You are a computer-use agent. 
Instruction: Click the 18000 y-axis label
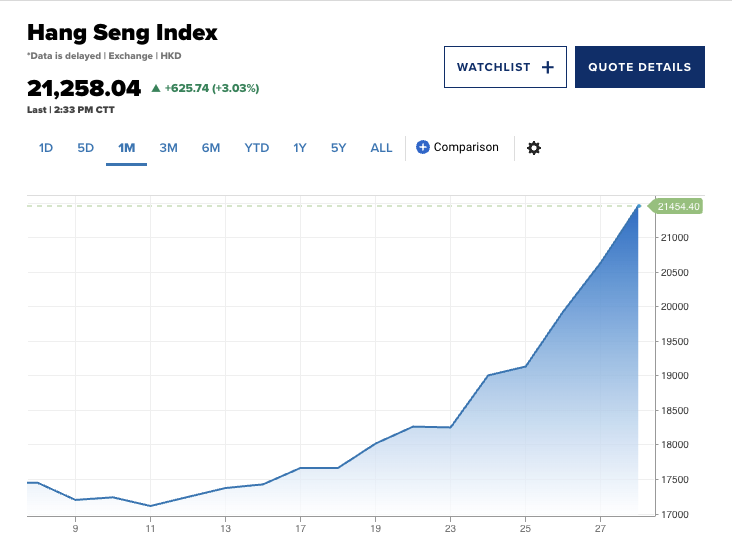(x=675, y=445)
